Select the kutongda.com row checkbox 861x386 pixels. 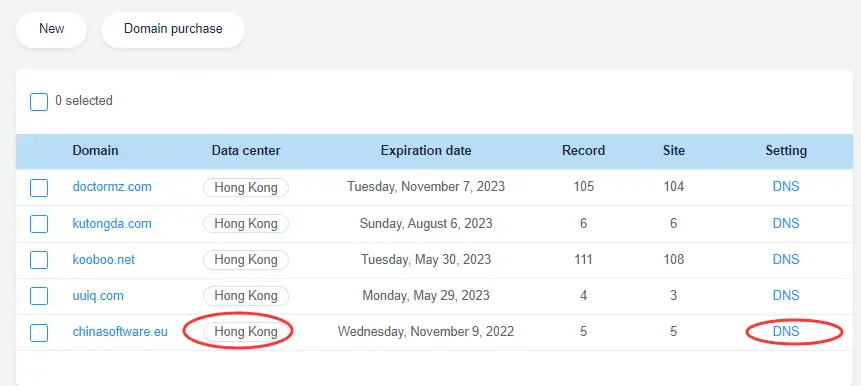[39, 224]
